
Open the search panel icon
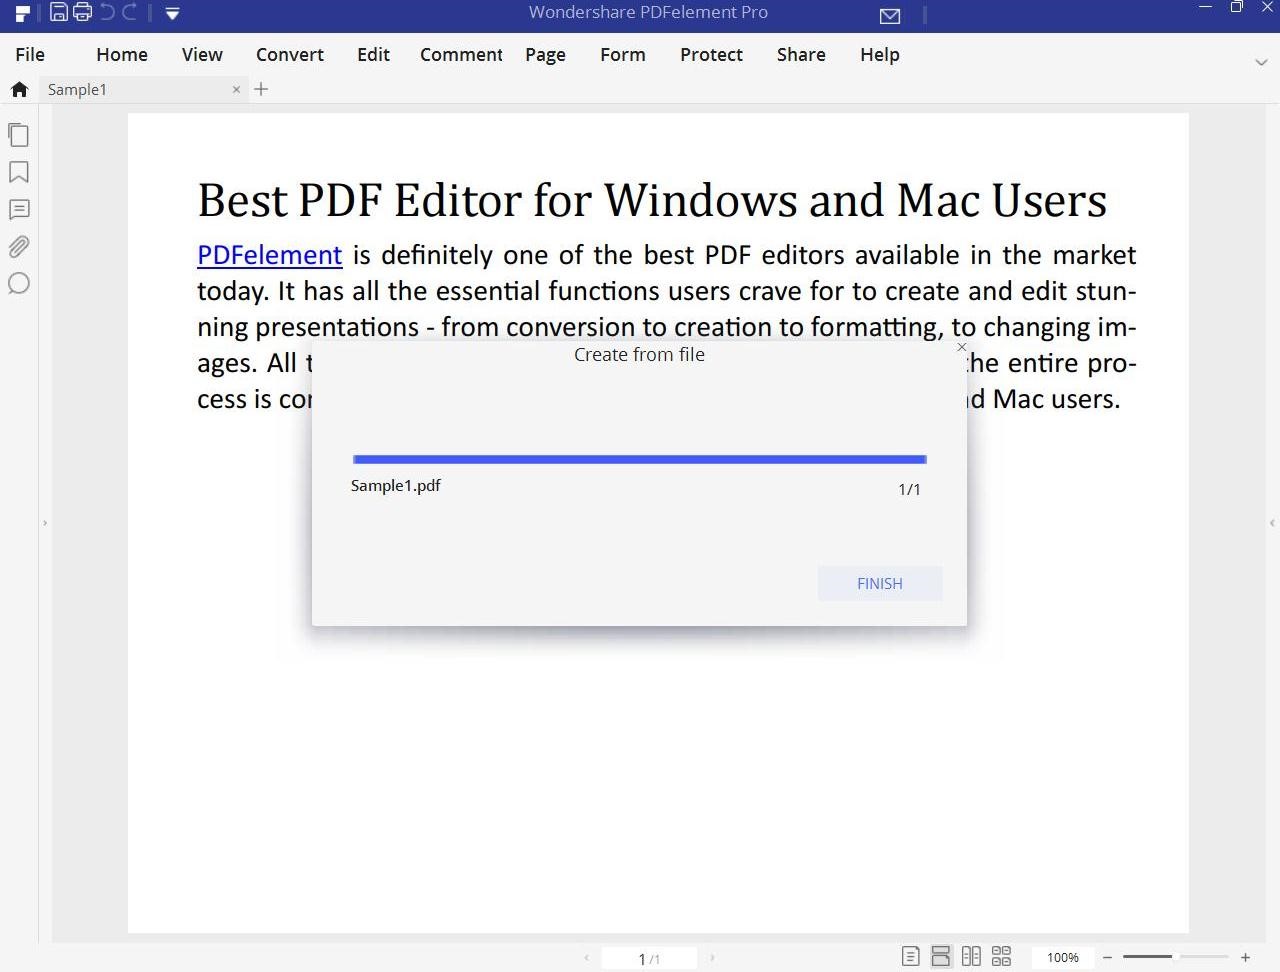pos(18,284)
